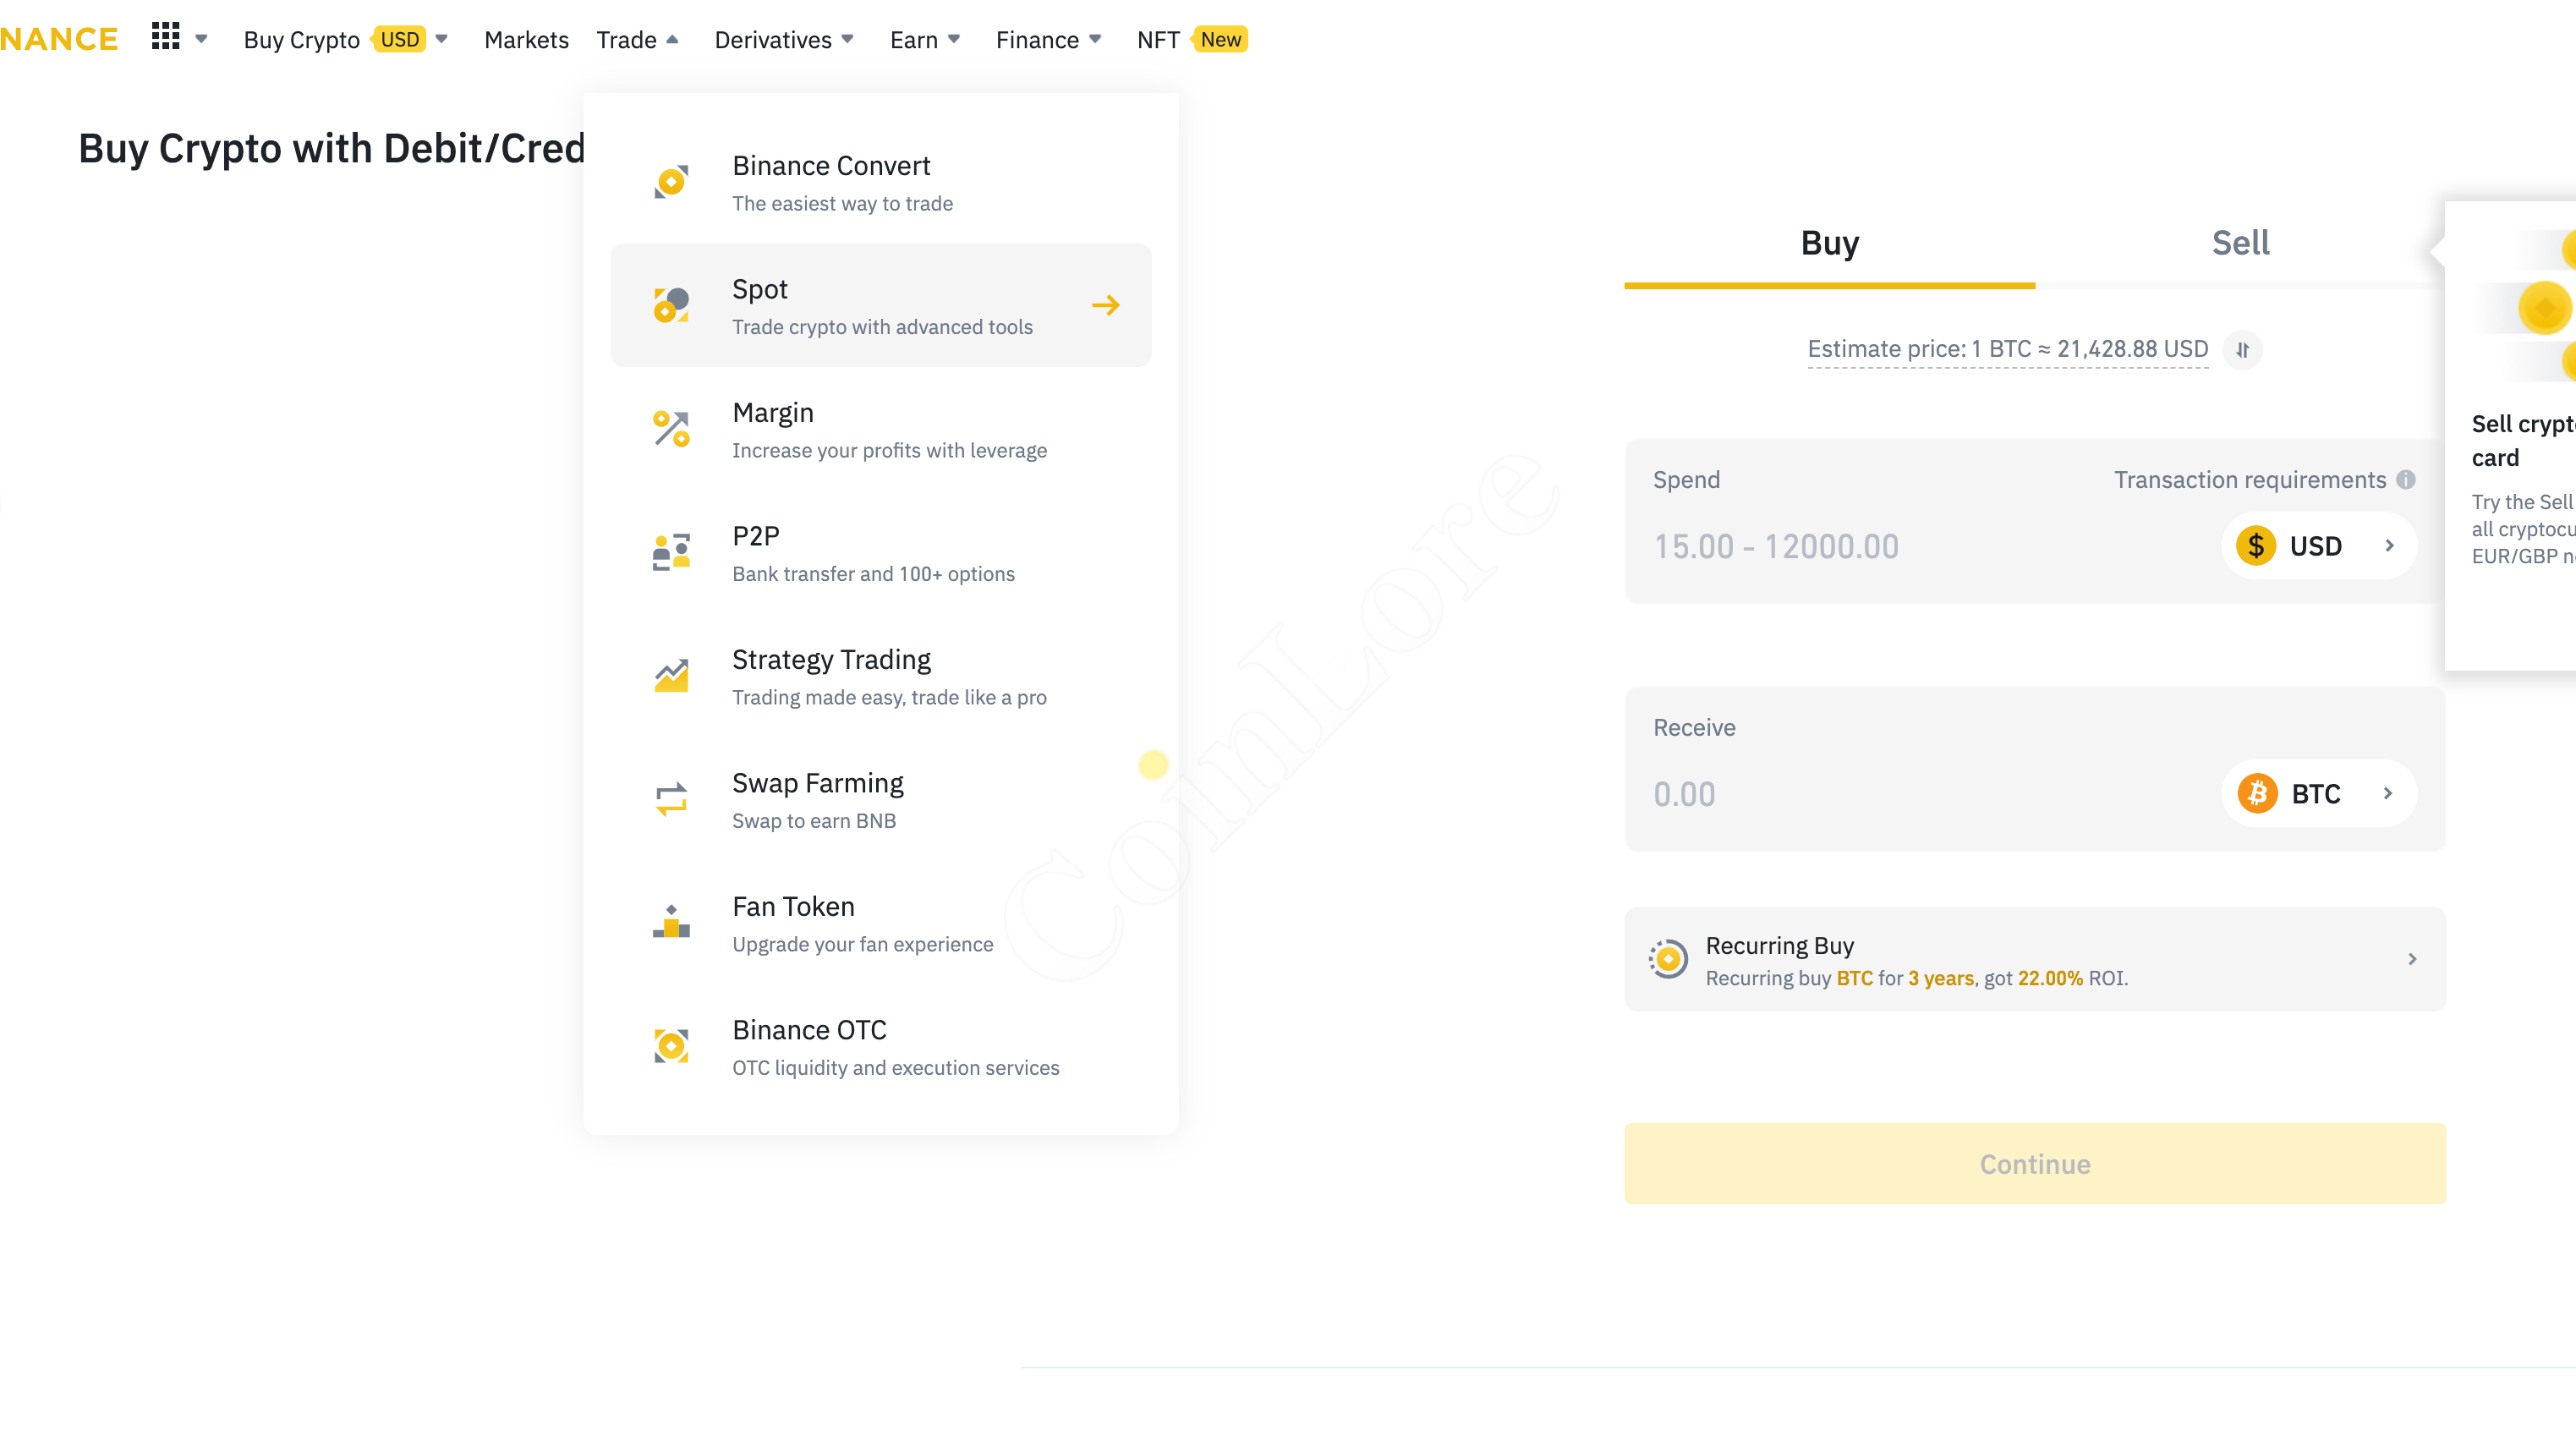Viewport: 2576px width, 1436px height.
Task: Open the Earn menu
Action: (x=913, y=40)
